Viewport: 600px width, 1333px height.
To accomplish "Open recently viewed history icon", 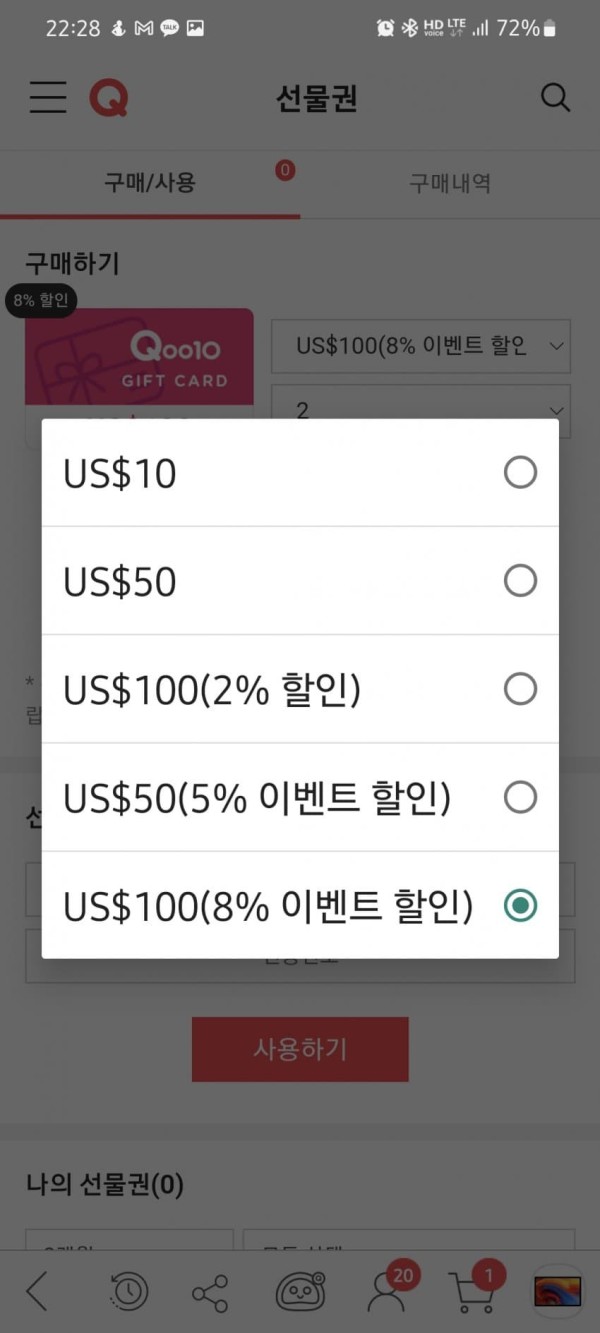I will click(x=129, y=1292).
